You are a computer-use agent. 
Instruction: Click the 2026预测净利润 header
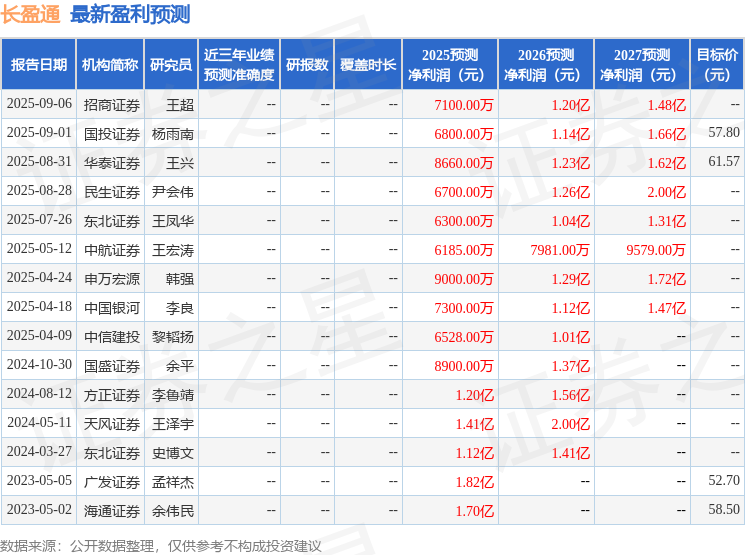click(x=546, y=65)
